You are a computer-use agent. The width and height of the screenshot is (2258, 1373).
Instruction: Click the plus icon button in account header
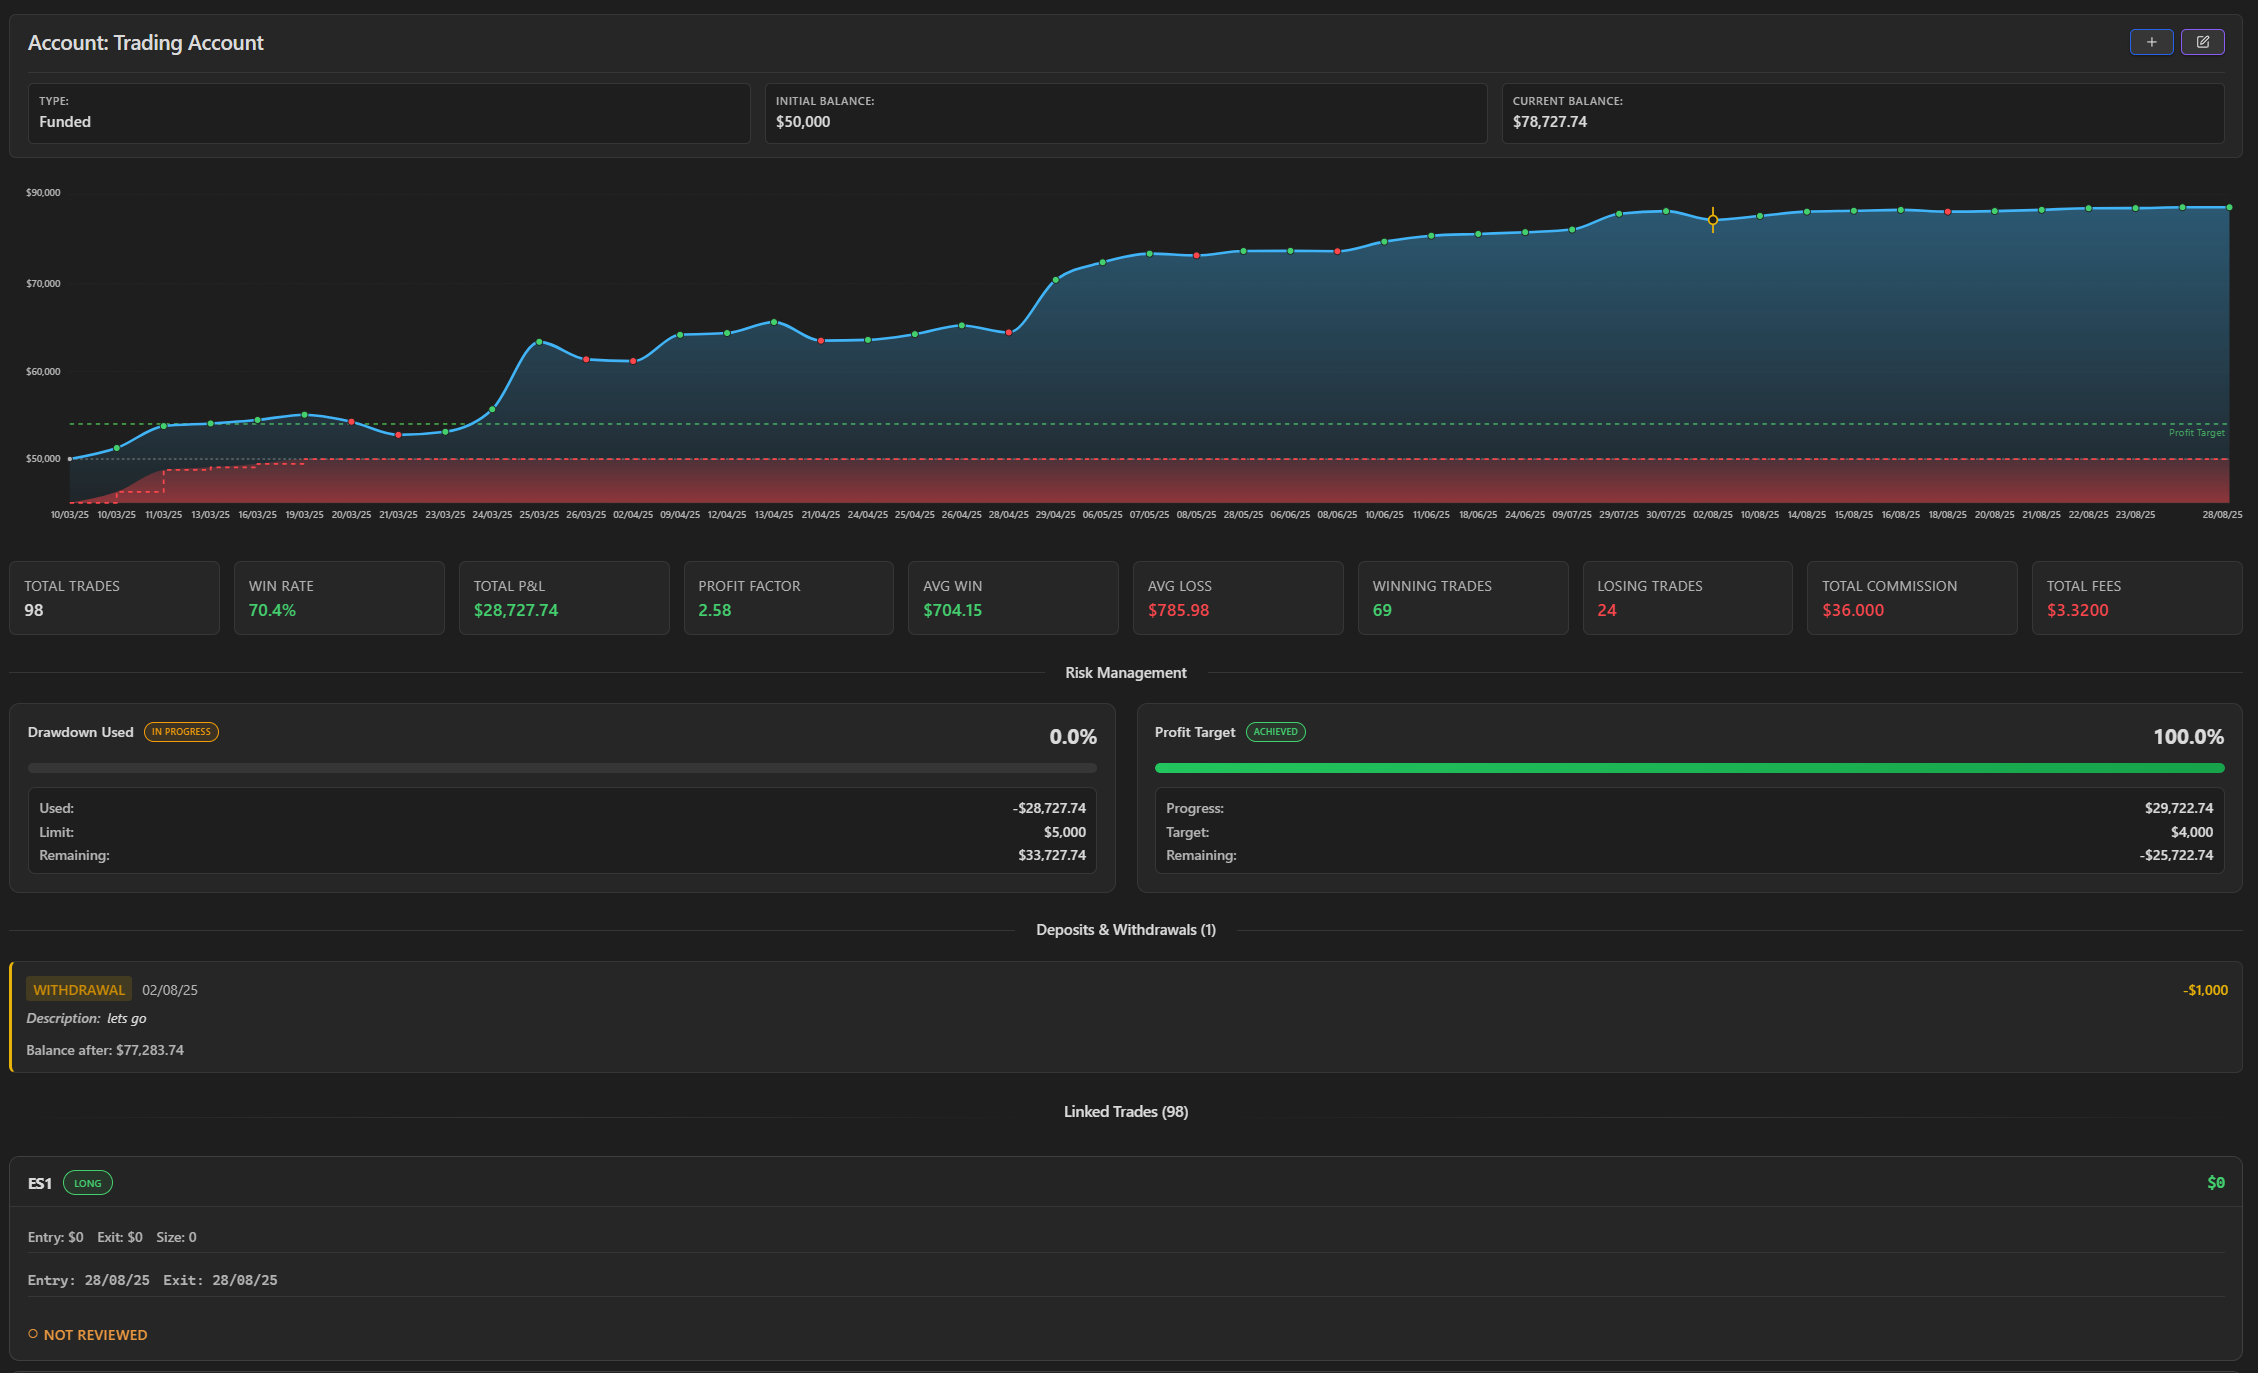(x=2151, y=42)
